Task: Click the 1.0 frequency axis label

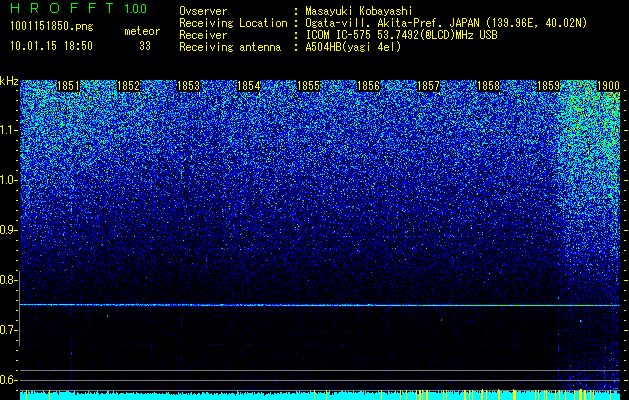Action: point(9,180)
